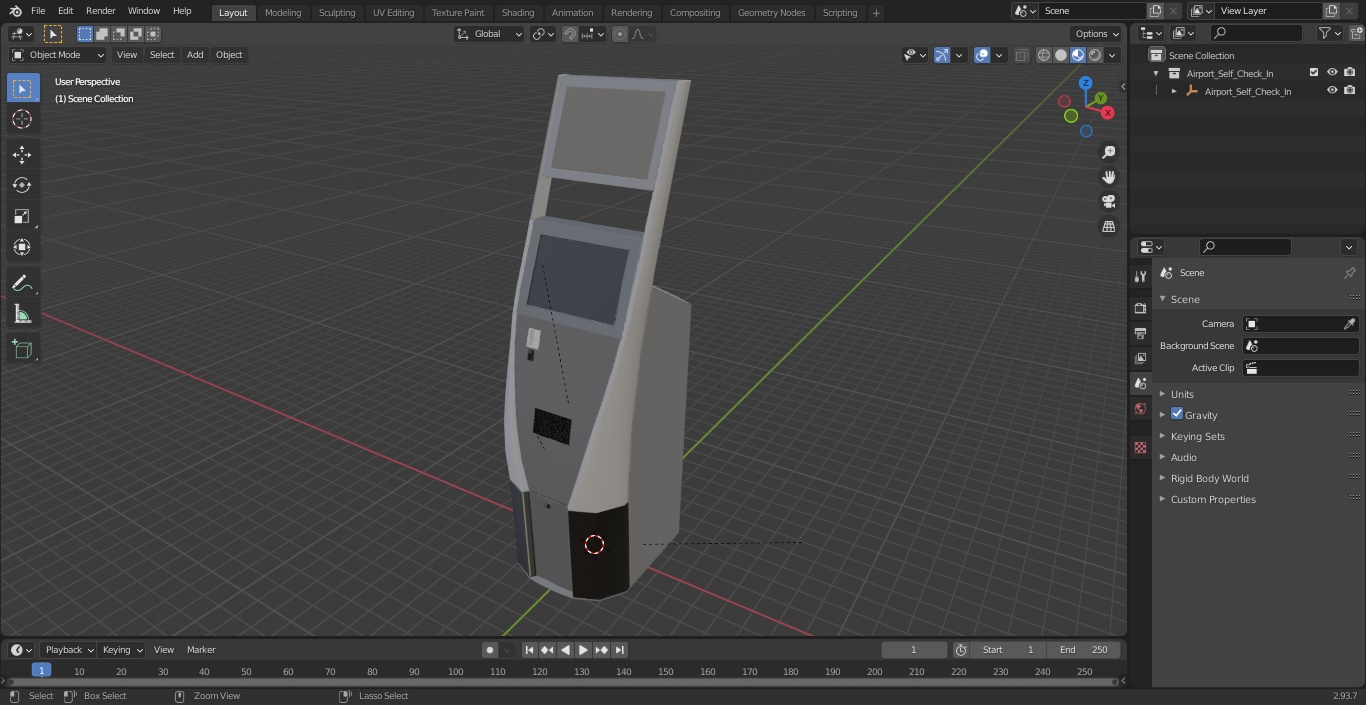
Task: Click the pan view hand icon
Action: pyautogui.click(x=1108, y=177)
